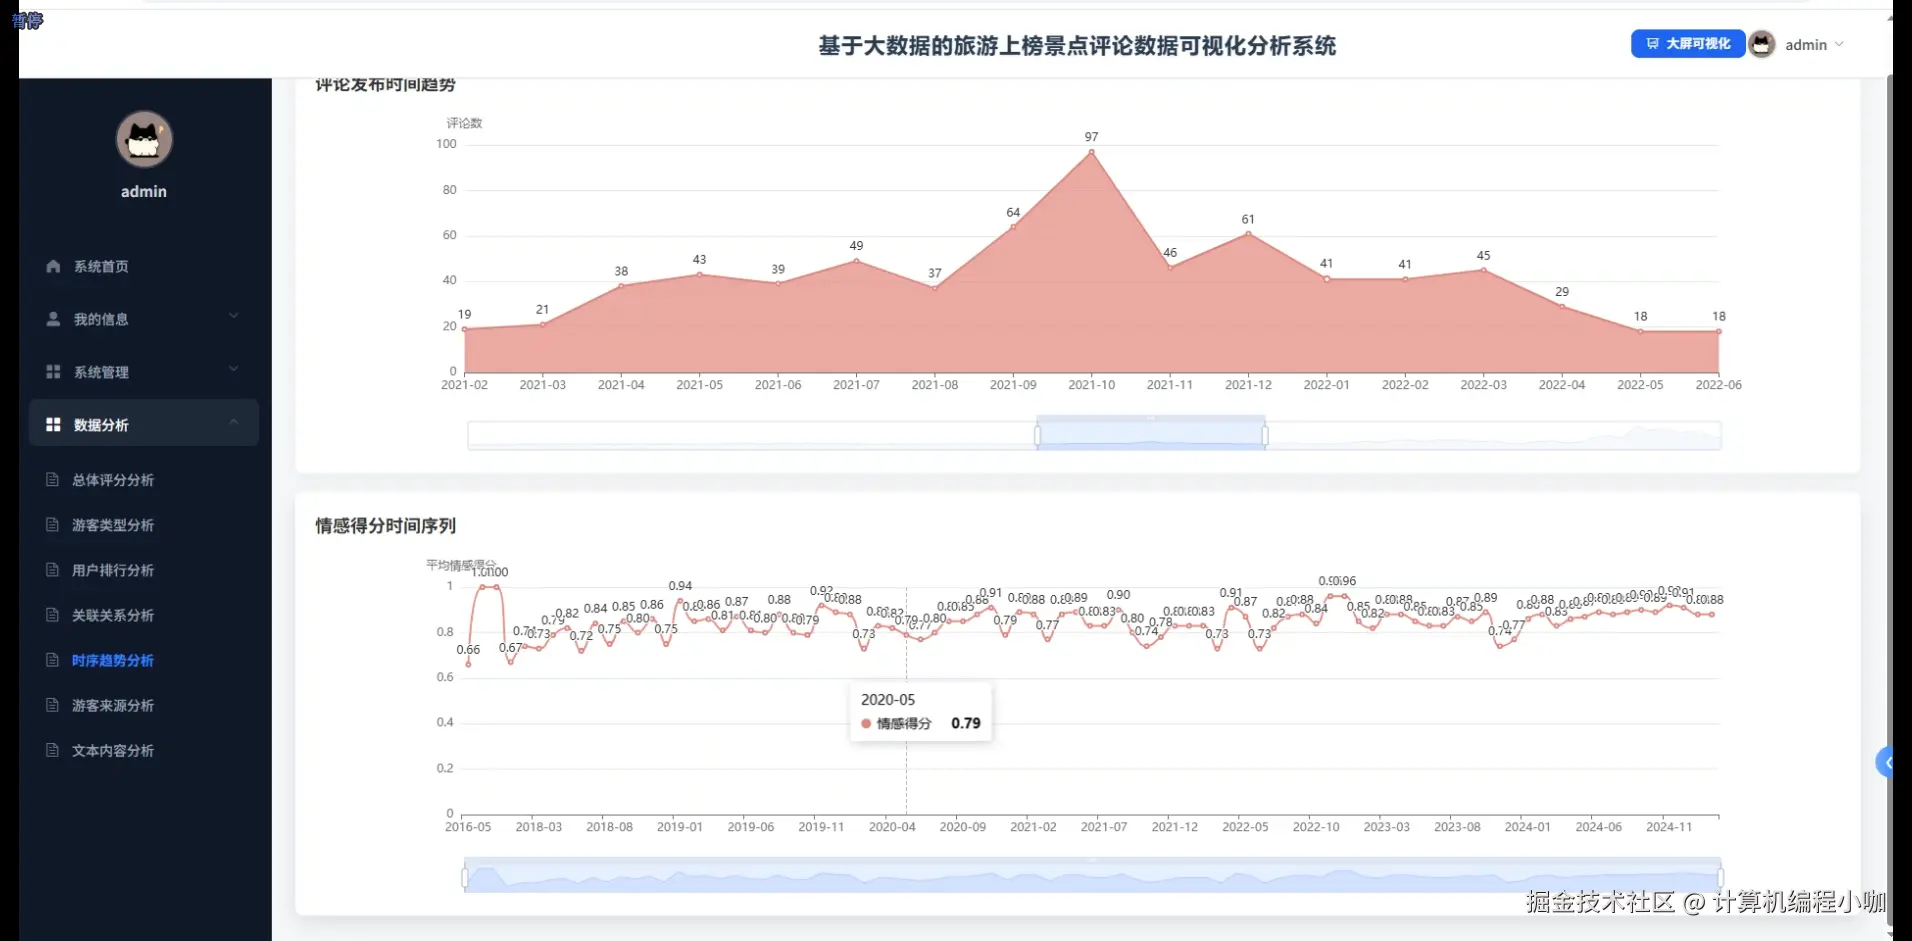Click the sidebar admin profile picture
The height and width of the screenshot is (941, 1912).
coord(144,139)
